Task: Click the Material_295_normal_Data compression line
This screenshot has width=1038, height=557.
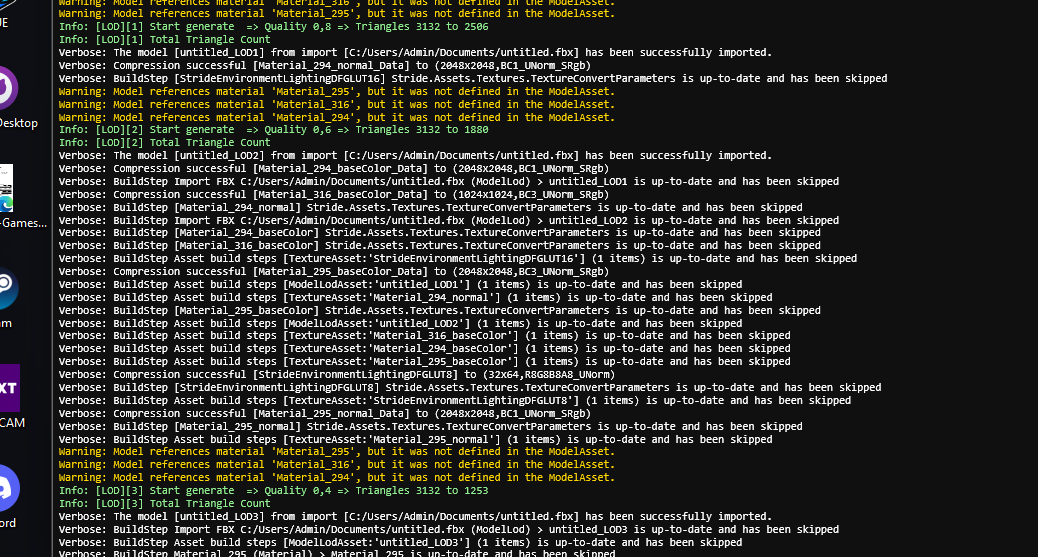Action: click(x=324, y=413)
